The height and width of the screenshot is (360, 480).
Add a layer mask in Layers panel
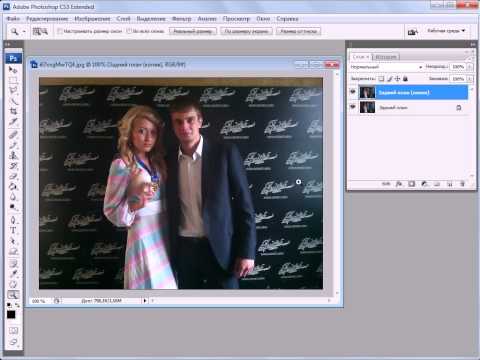[412, 184]
